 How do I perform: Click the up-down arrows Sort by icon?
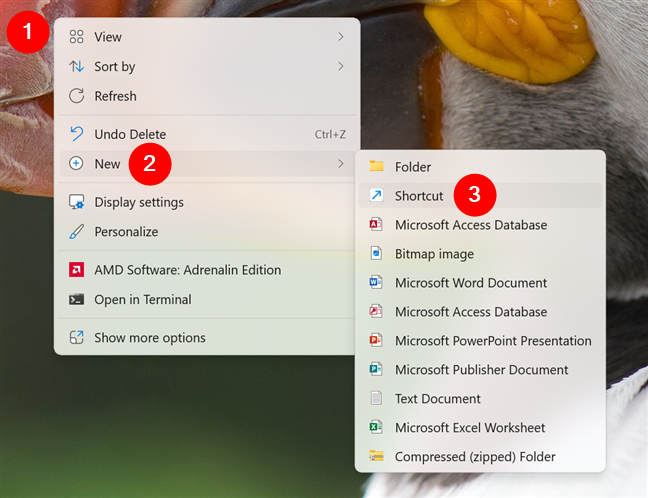point(76,66)
